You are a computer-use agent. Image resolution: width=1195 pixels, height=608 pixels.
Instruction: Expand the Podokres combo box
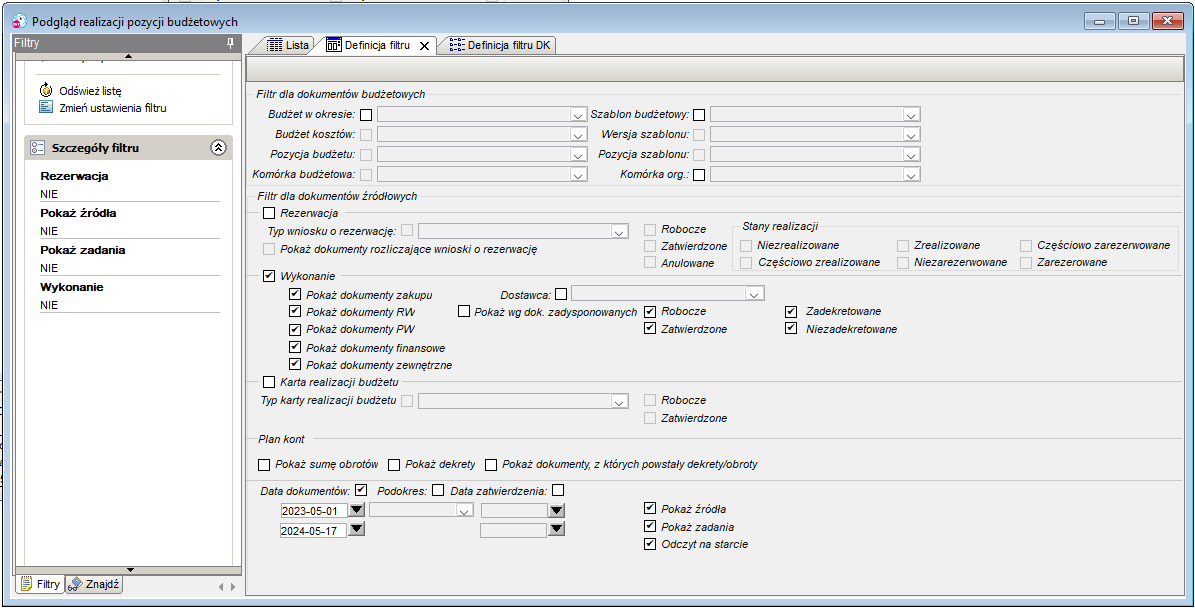pos(465,511)
